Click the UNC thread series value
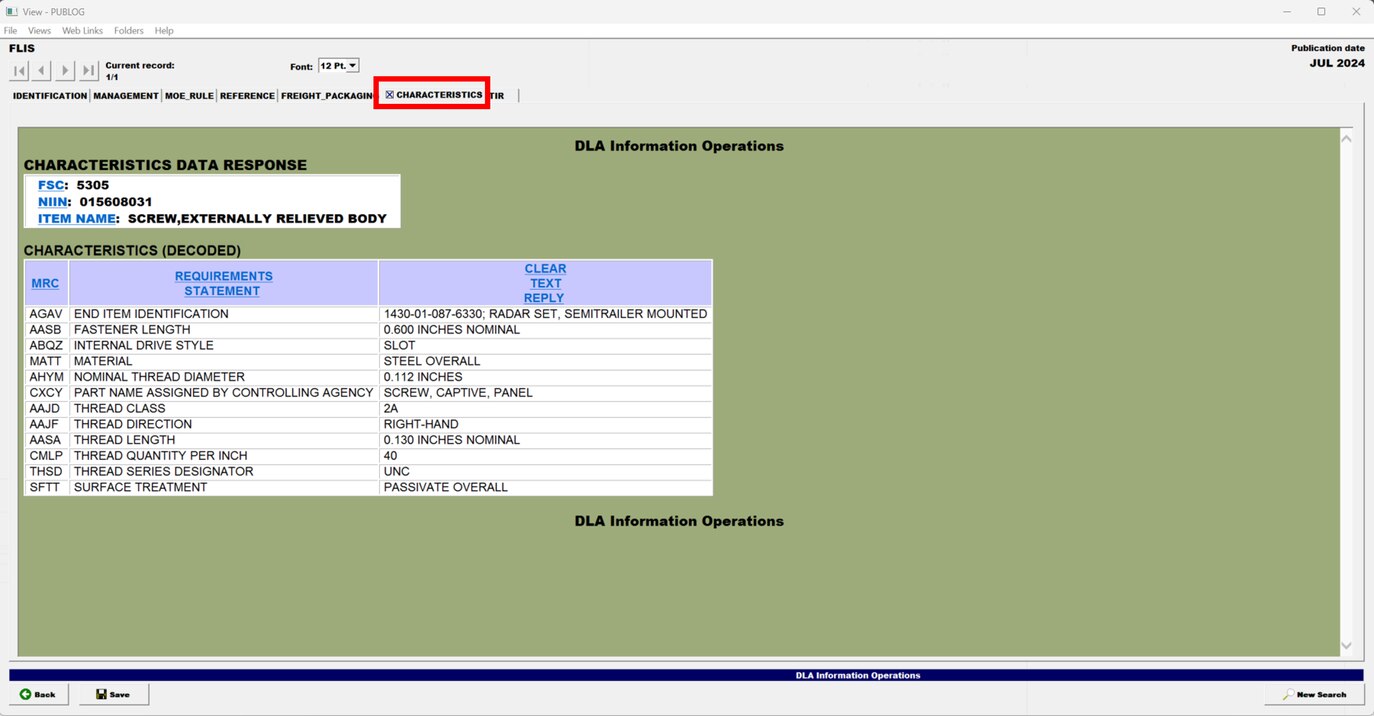This screenshot has height=716, width=1374. coord(397,471)
